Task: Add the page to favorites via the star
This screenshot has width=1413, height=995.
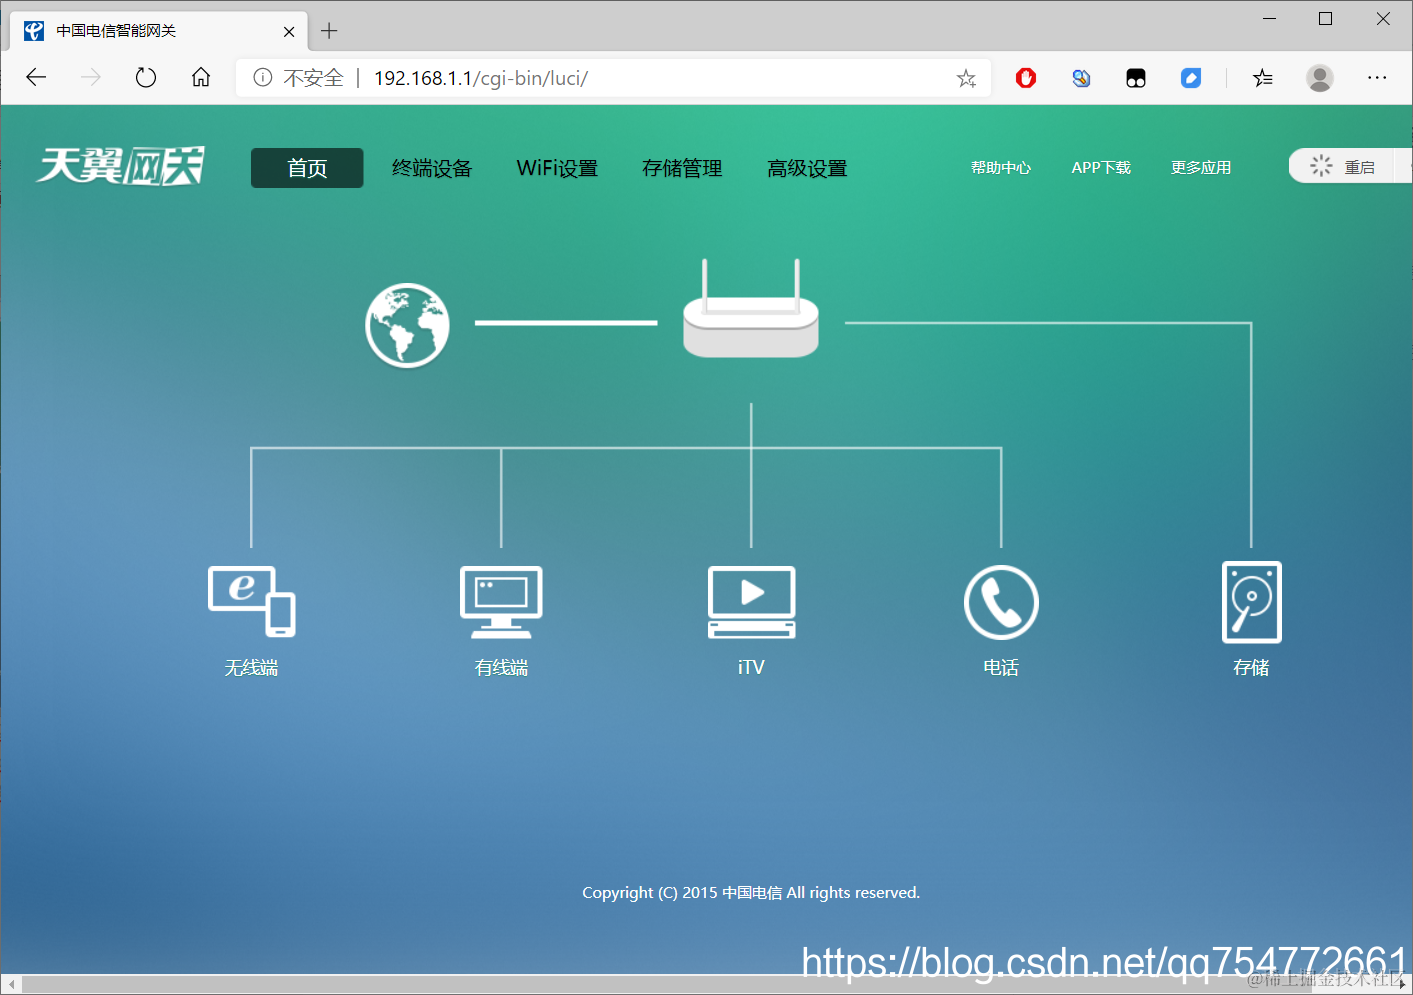Action: pyautogui.click(x=965, y=77)
